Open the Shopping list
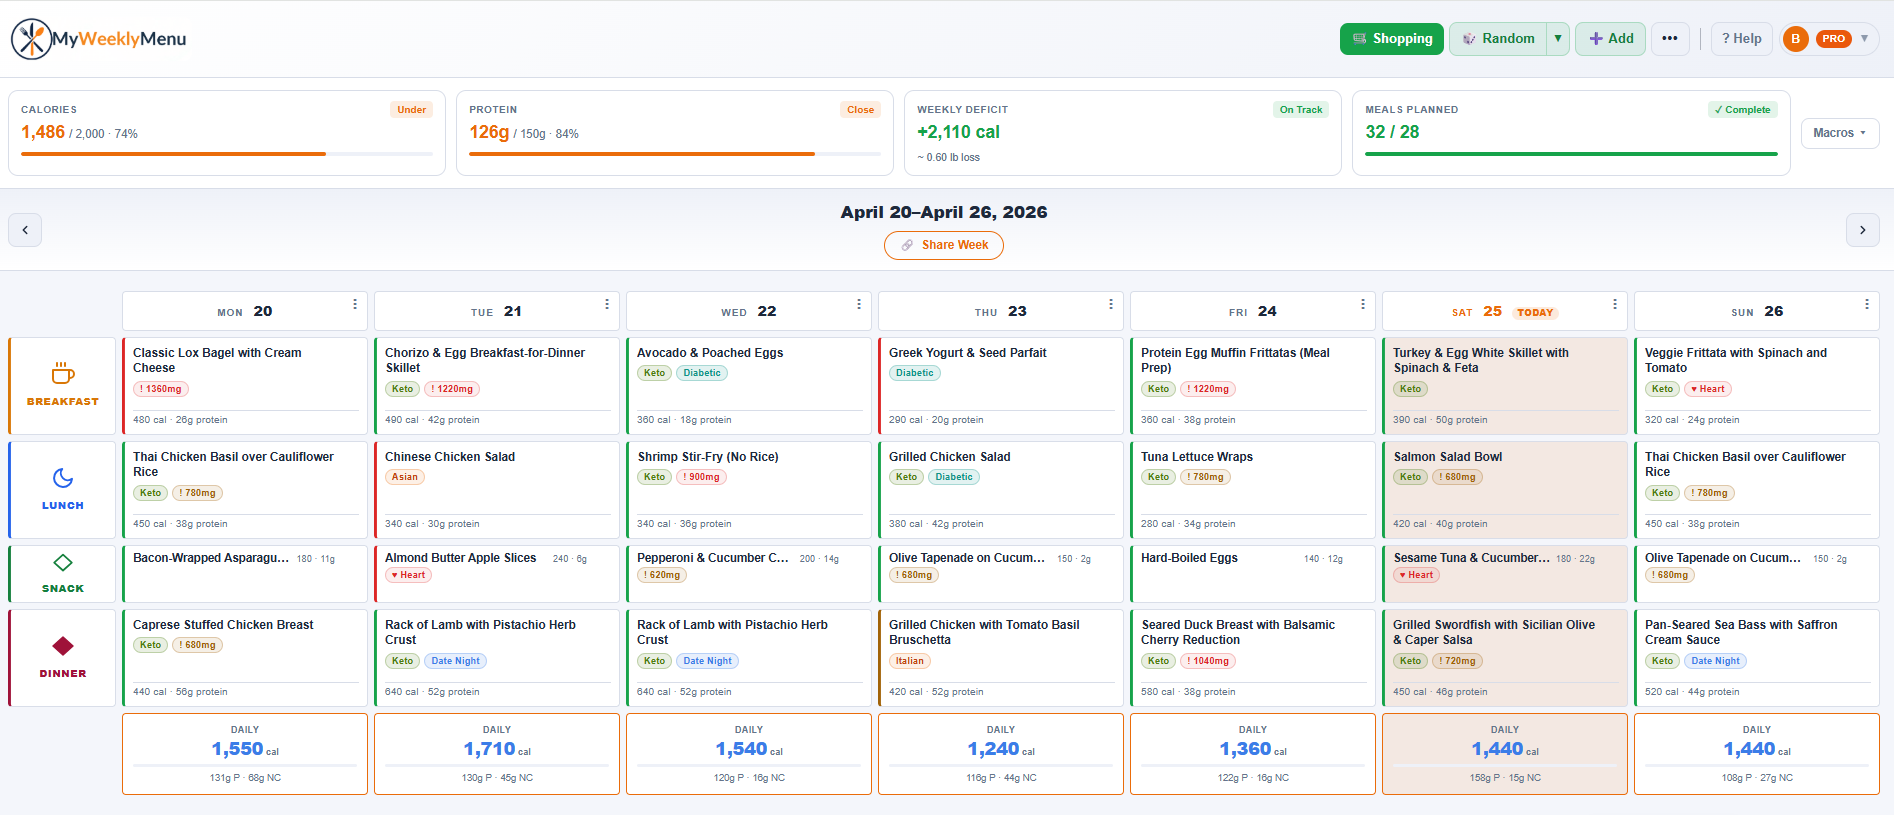The height and width of the screenshot is (815, 1894). click(x=1391, y=39)
